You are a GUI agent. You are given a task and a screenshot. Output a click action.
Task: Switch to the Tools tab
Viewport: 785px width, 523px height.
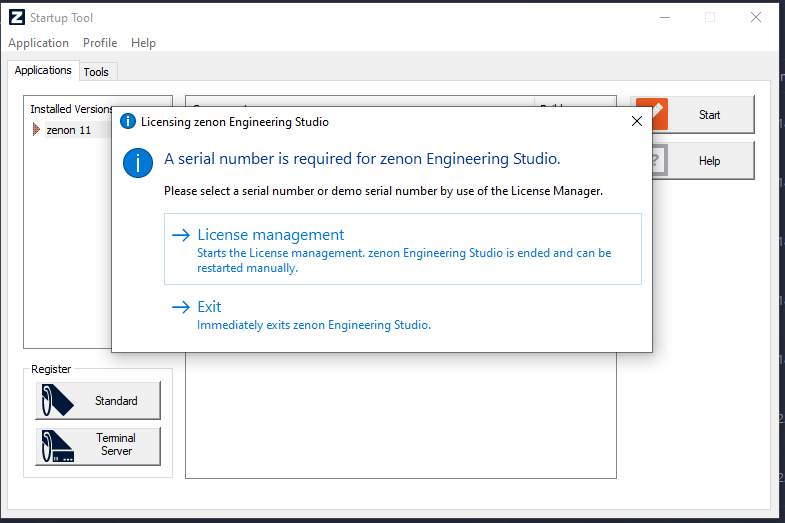[96, 72]
